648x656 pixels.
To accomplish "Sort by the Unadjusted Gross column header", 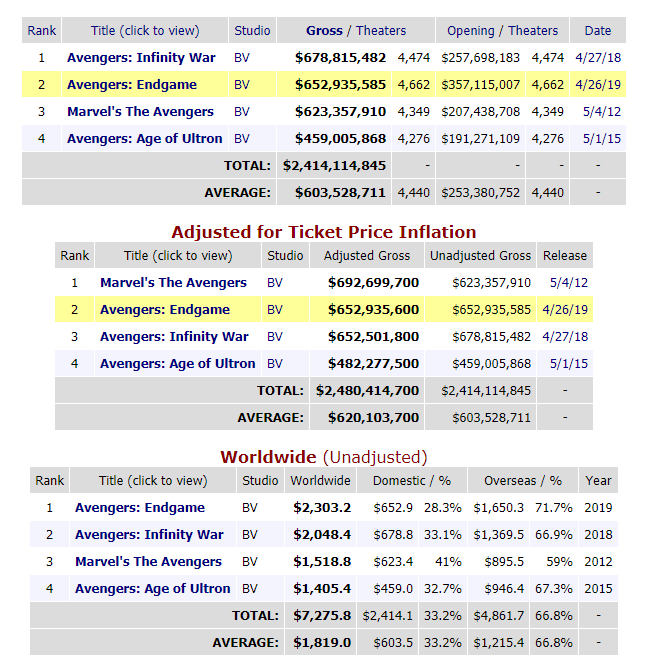I will pos(480,256).
